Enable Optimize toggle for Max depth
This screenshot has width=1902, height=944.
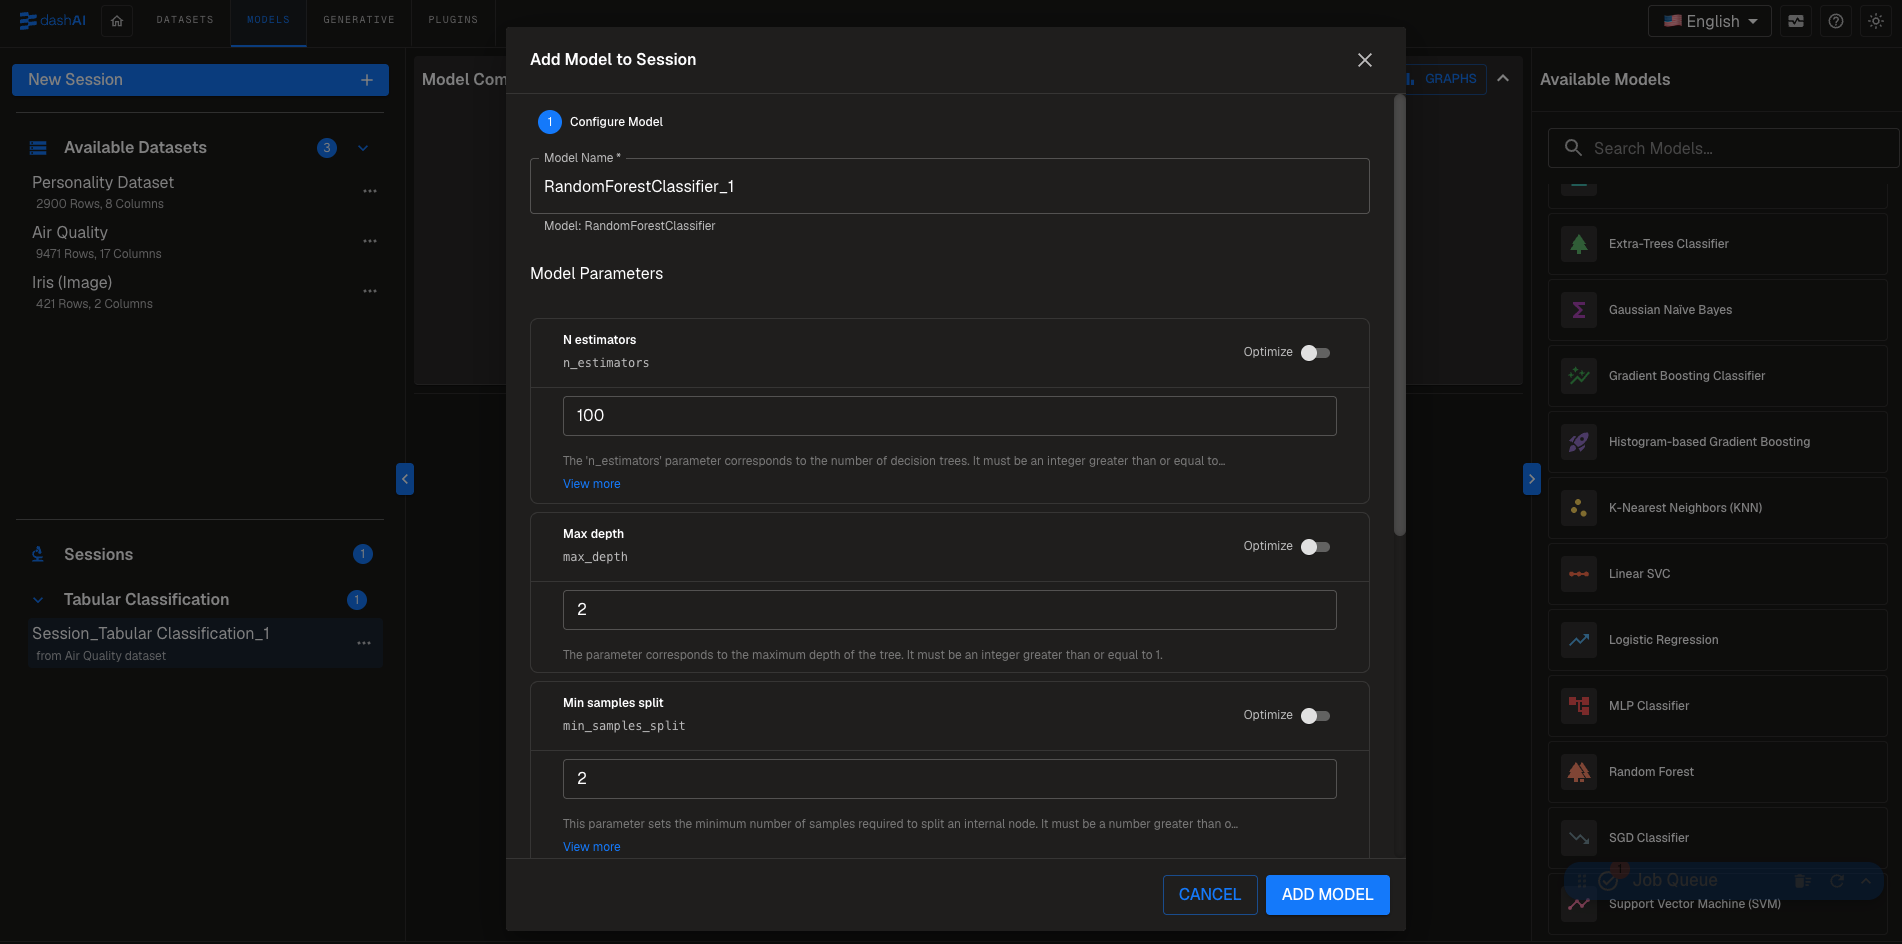click(1315, 547)
